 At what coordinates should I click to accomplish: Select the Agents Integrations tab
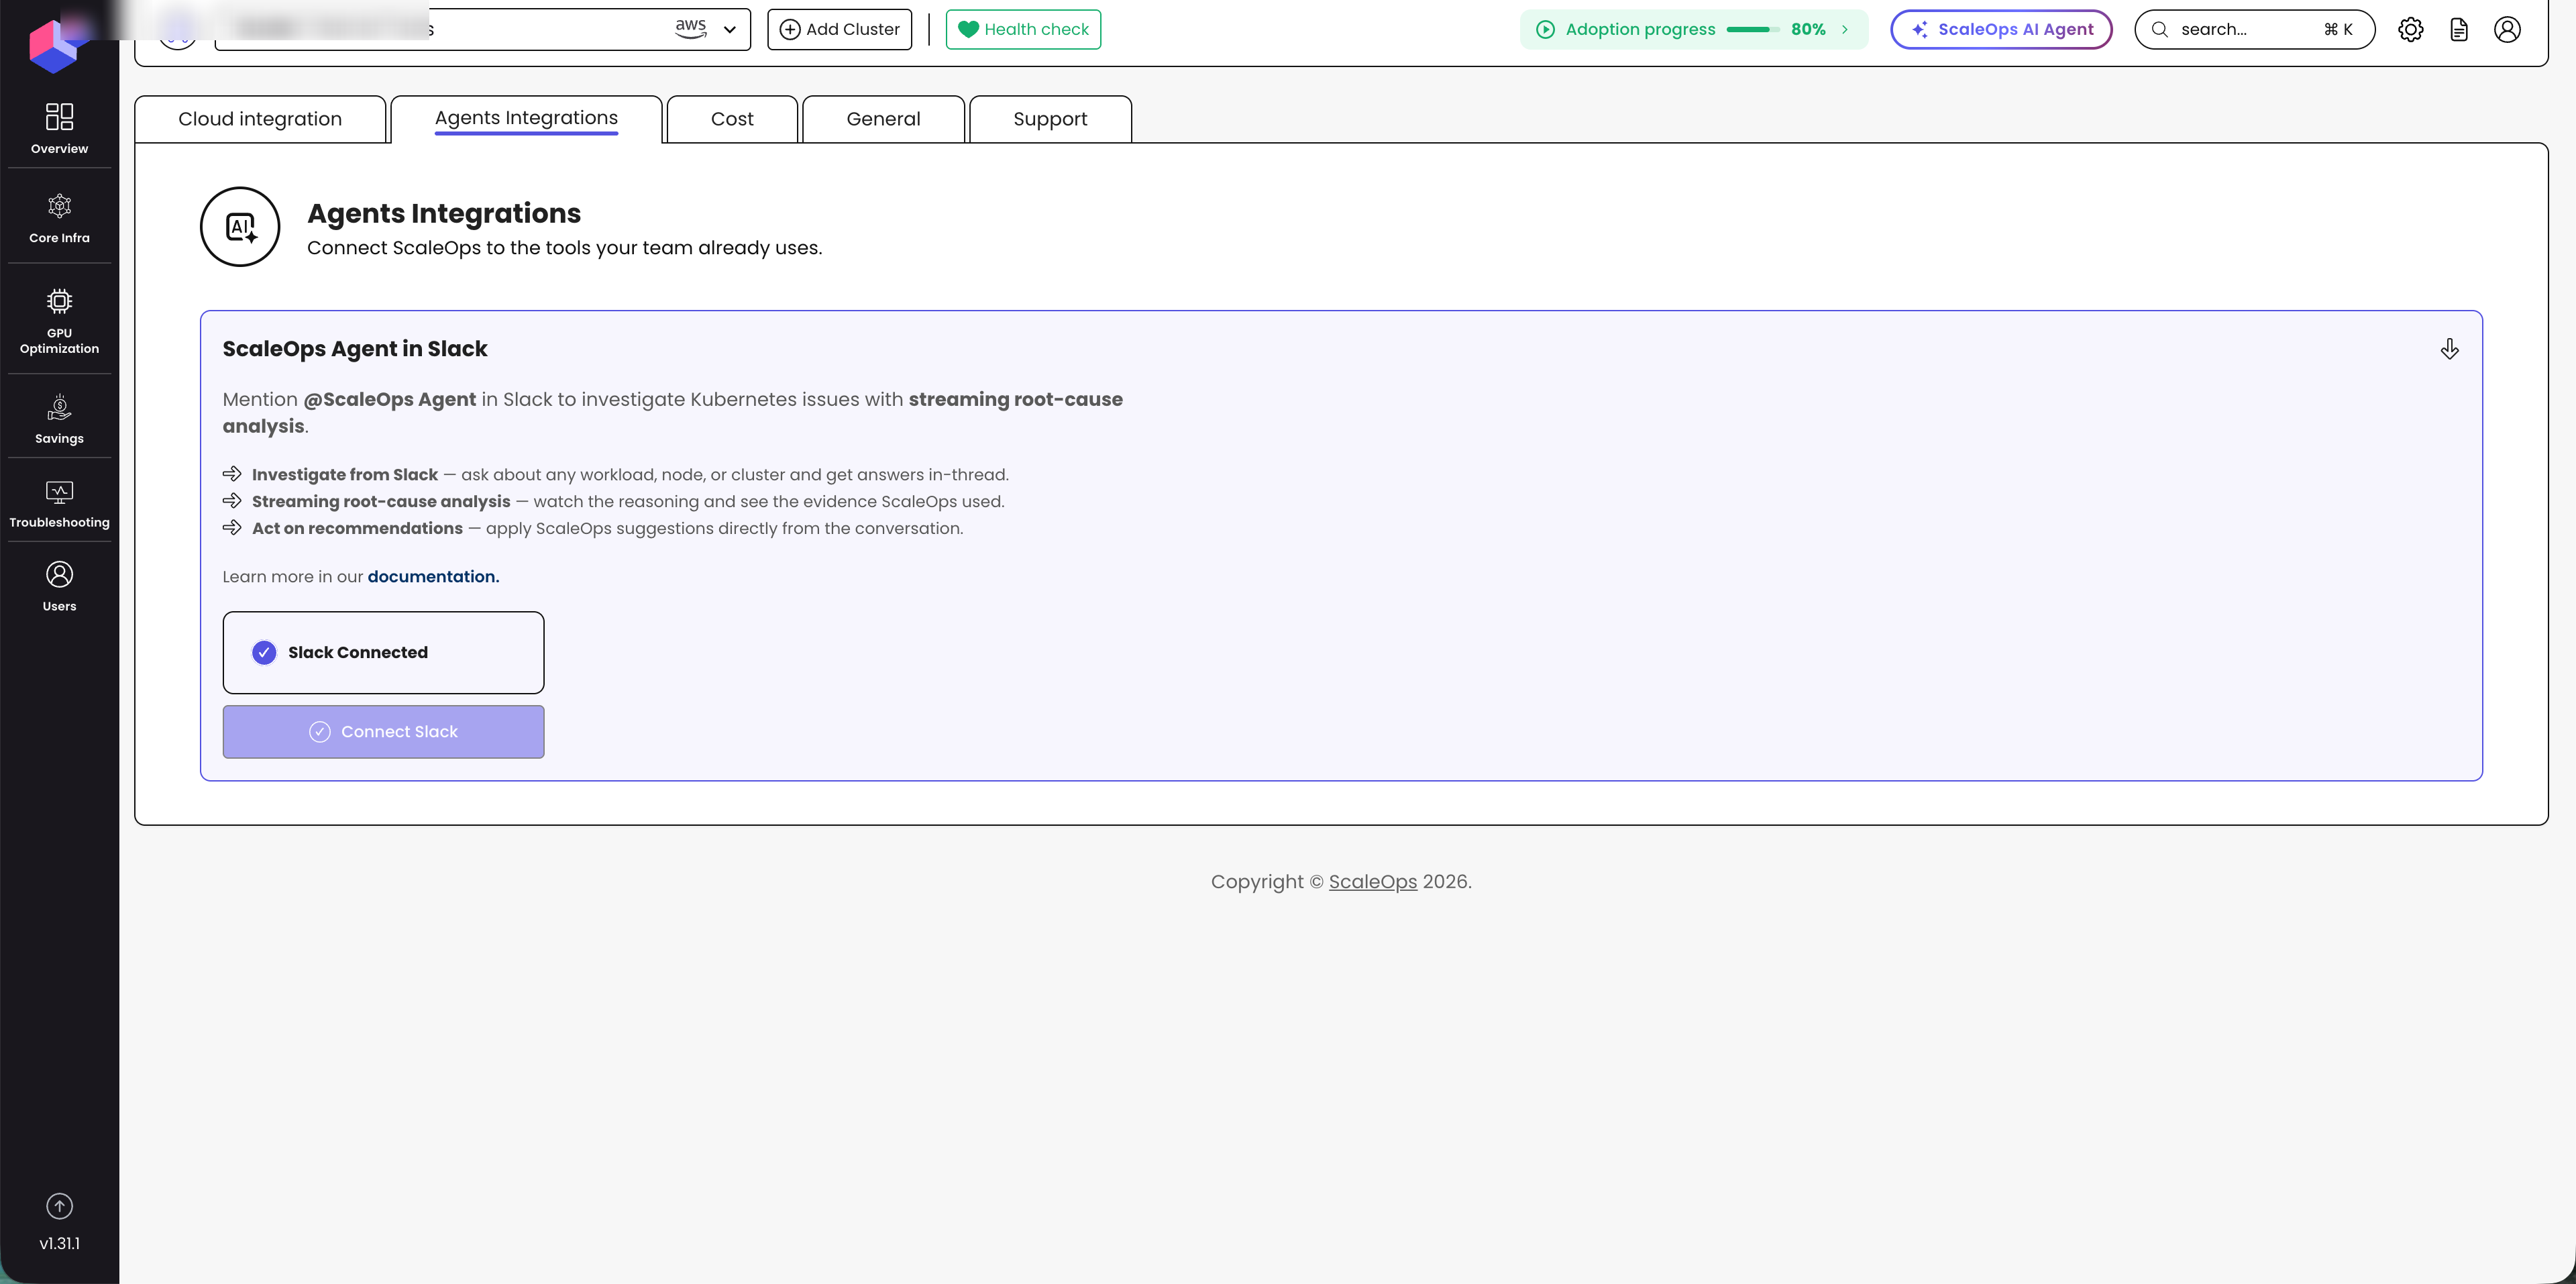pyautogui.click(x=526, y=119)
